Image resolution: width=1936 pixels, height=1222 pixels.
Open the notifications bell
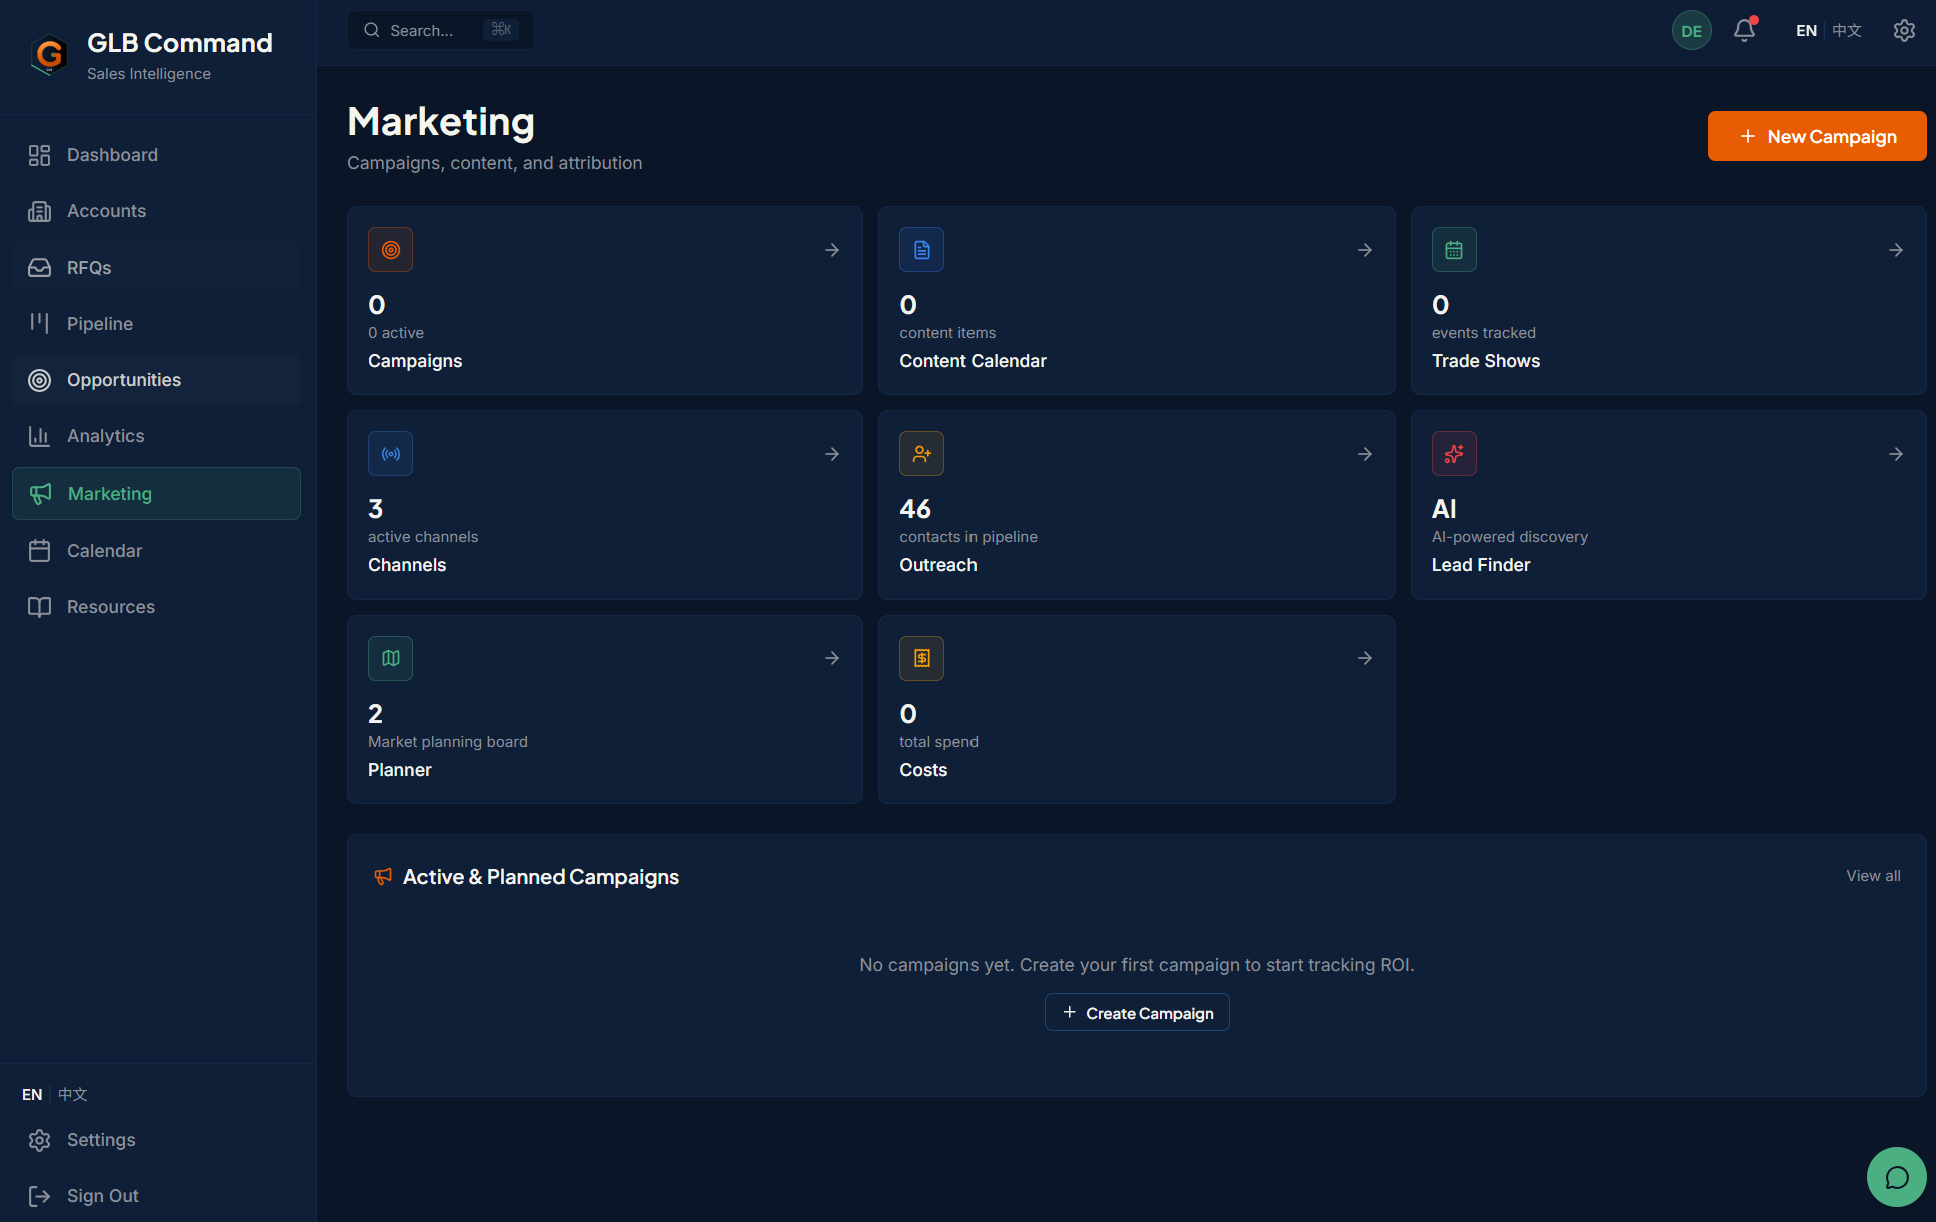(x=1743, y=30)
